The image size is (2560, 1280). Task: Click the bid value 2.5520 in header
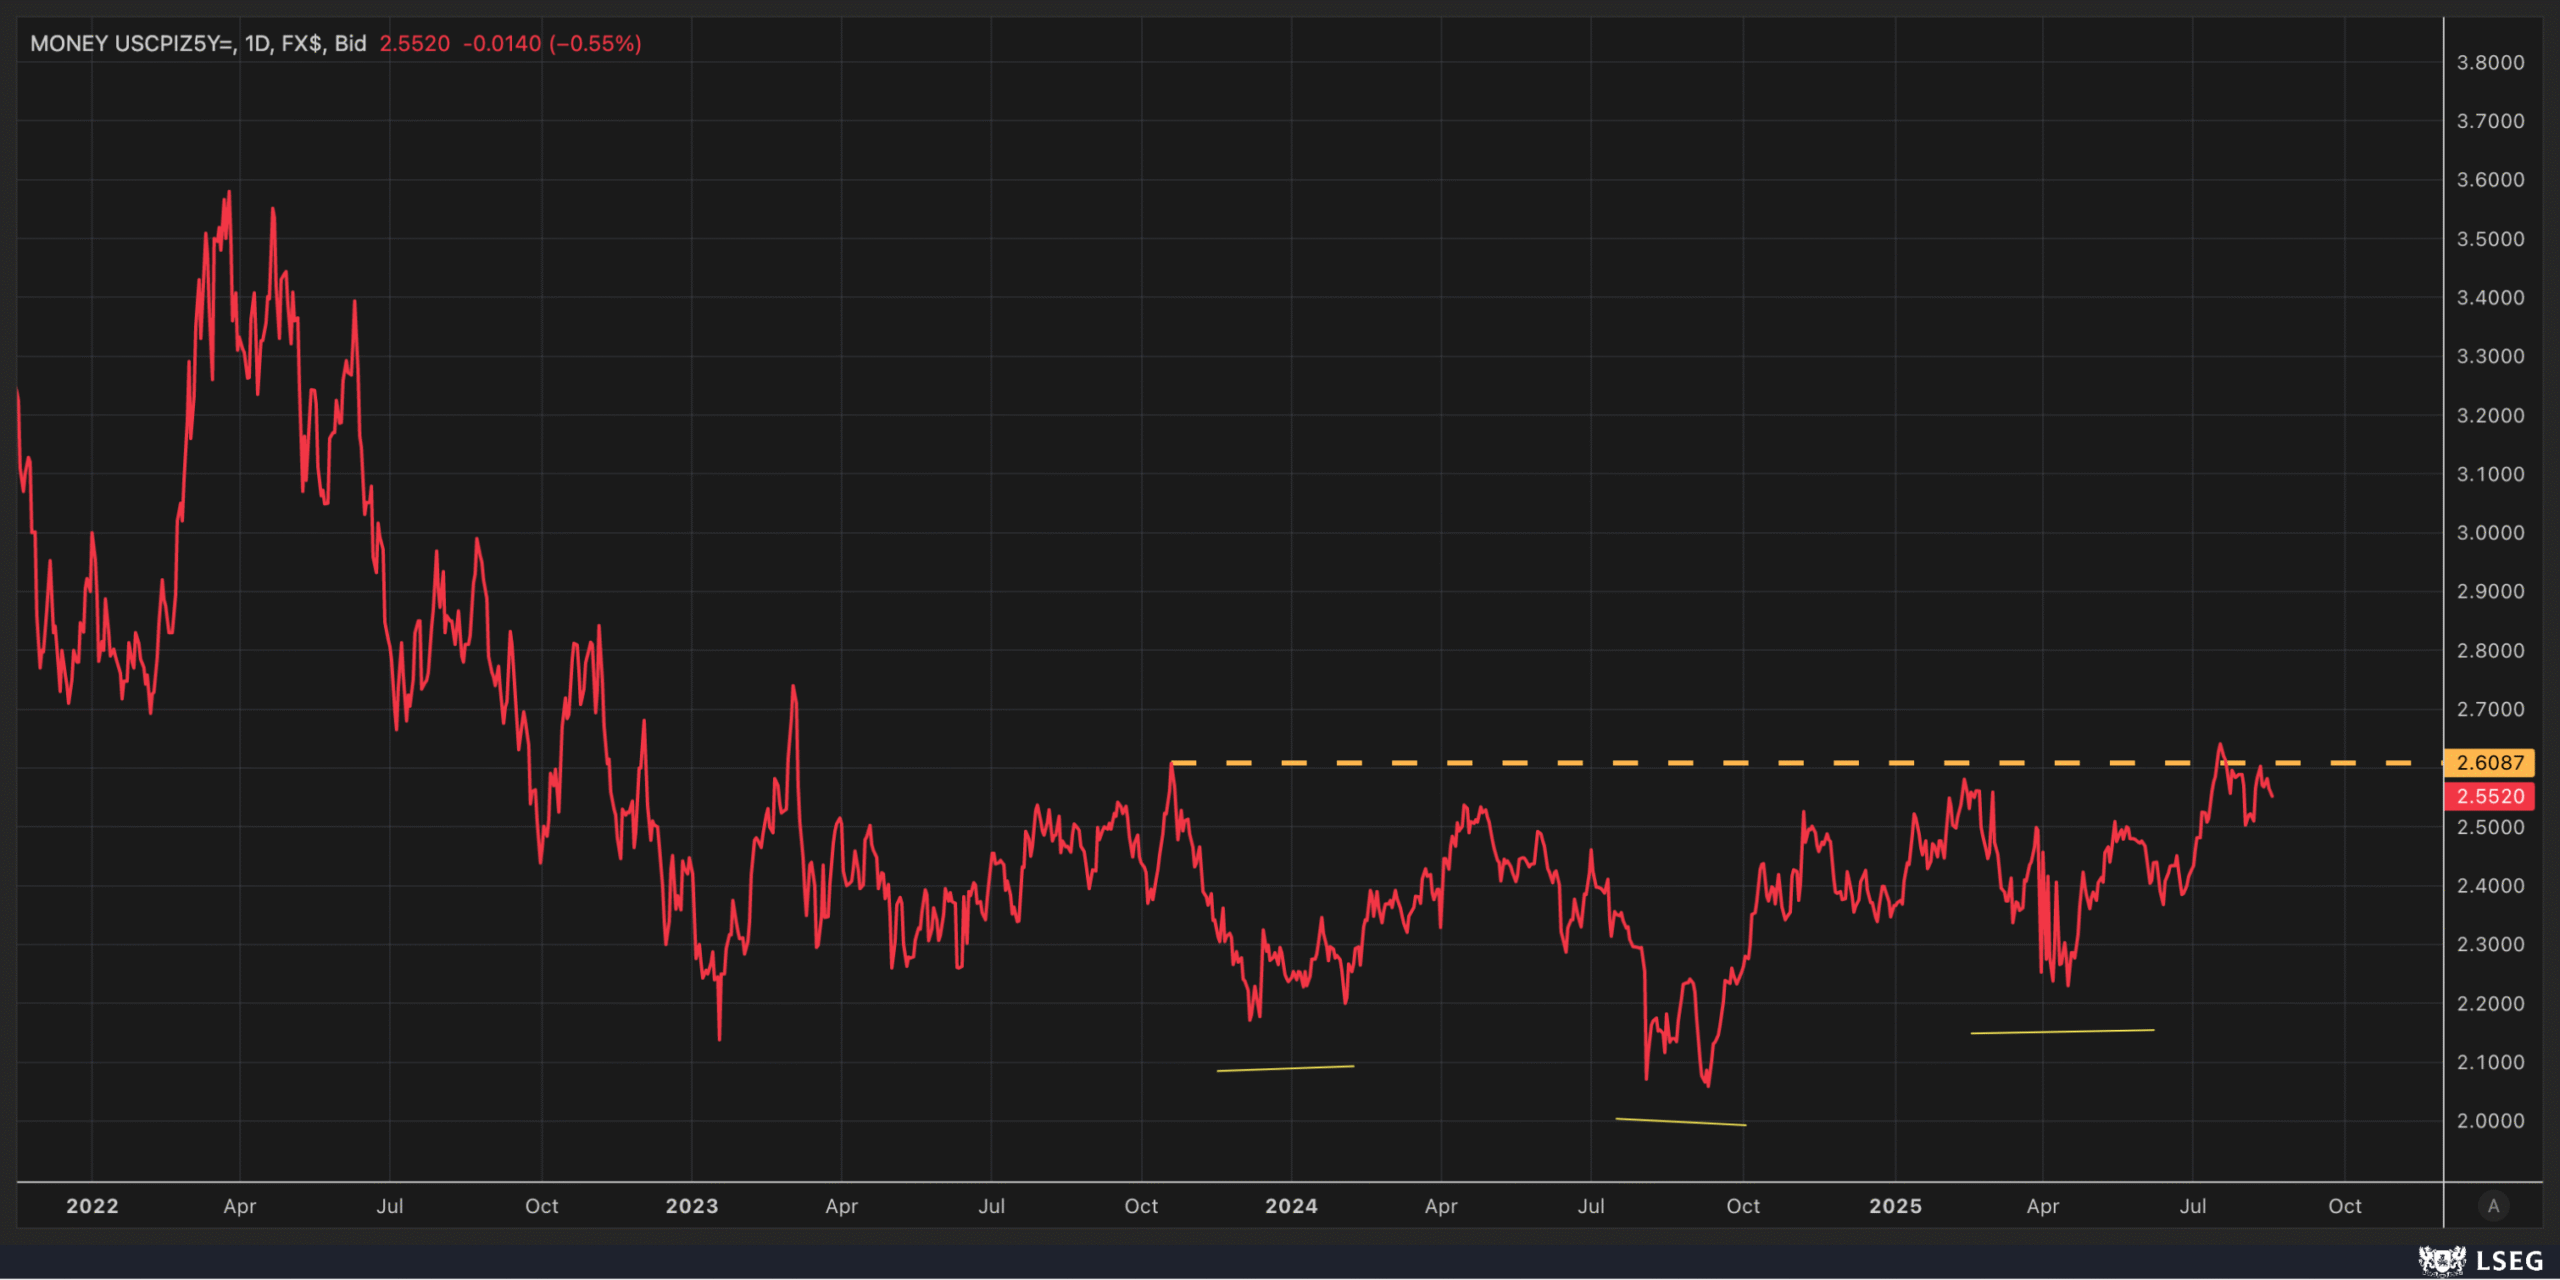point(415,44)
